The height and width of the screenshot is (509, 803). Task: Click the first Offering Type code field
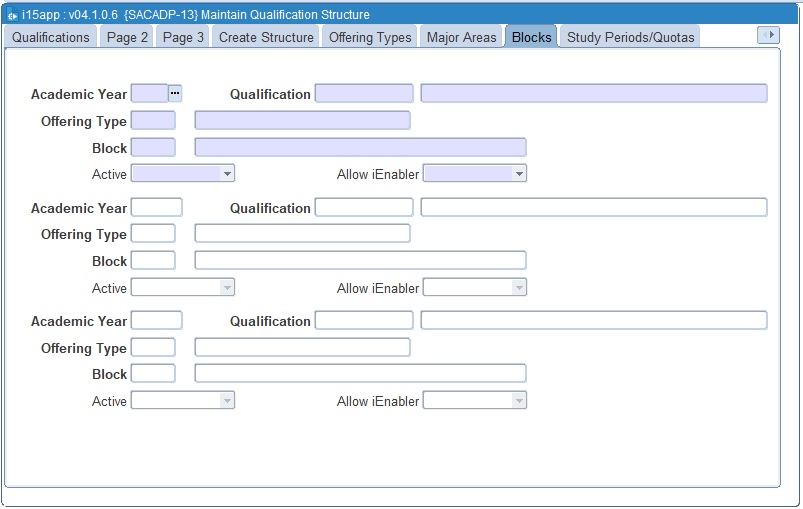coord(153,120)
